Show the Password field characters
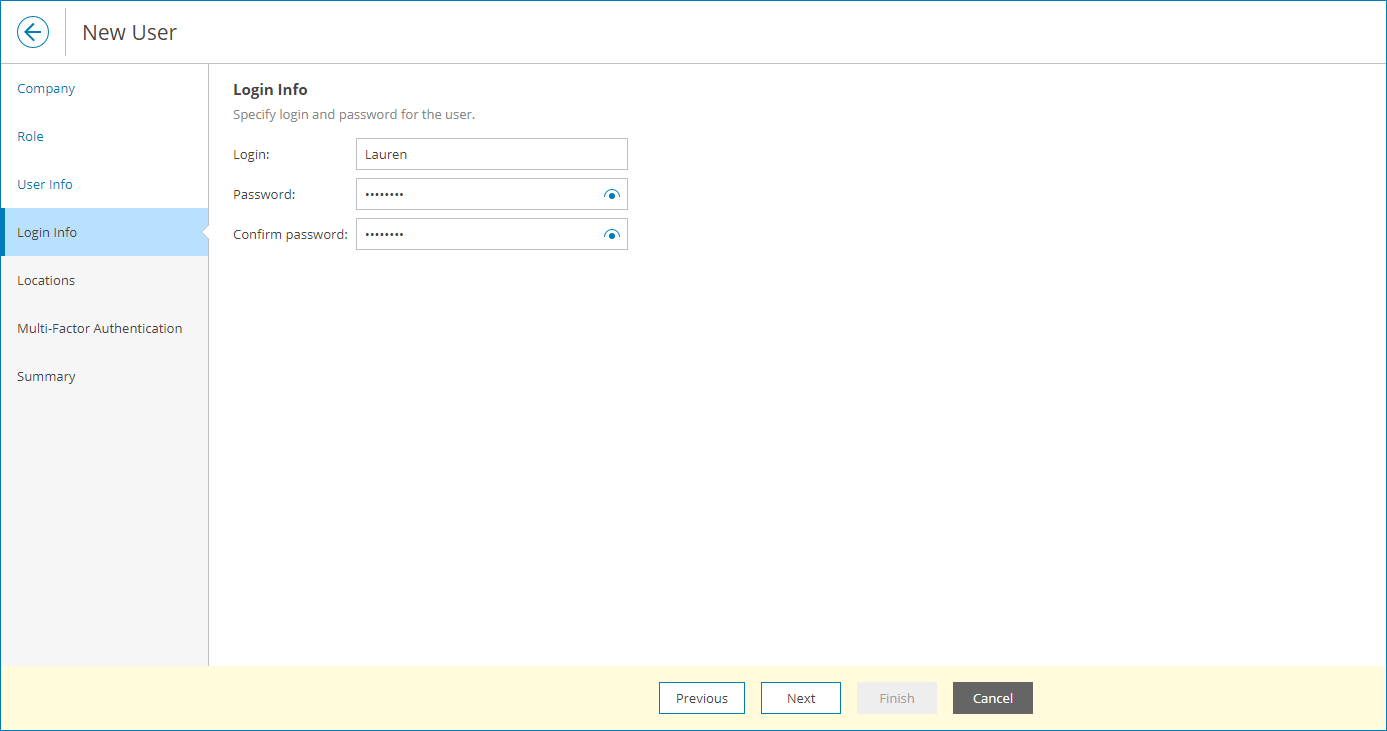Viewport: 1387px width, 731px height. pyautogui.click(x=612, y=195)
